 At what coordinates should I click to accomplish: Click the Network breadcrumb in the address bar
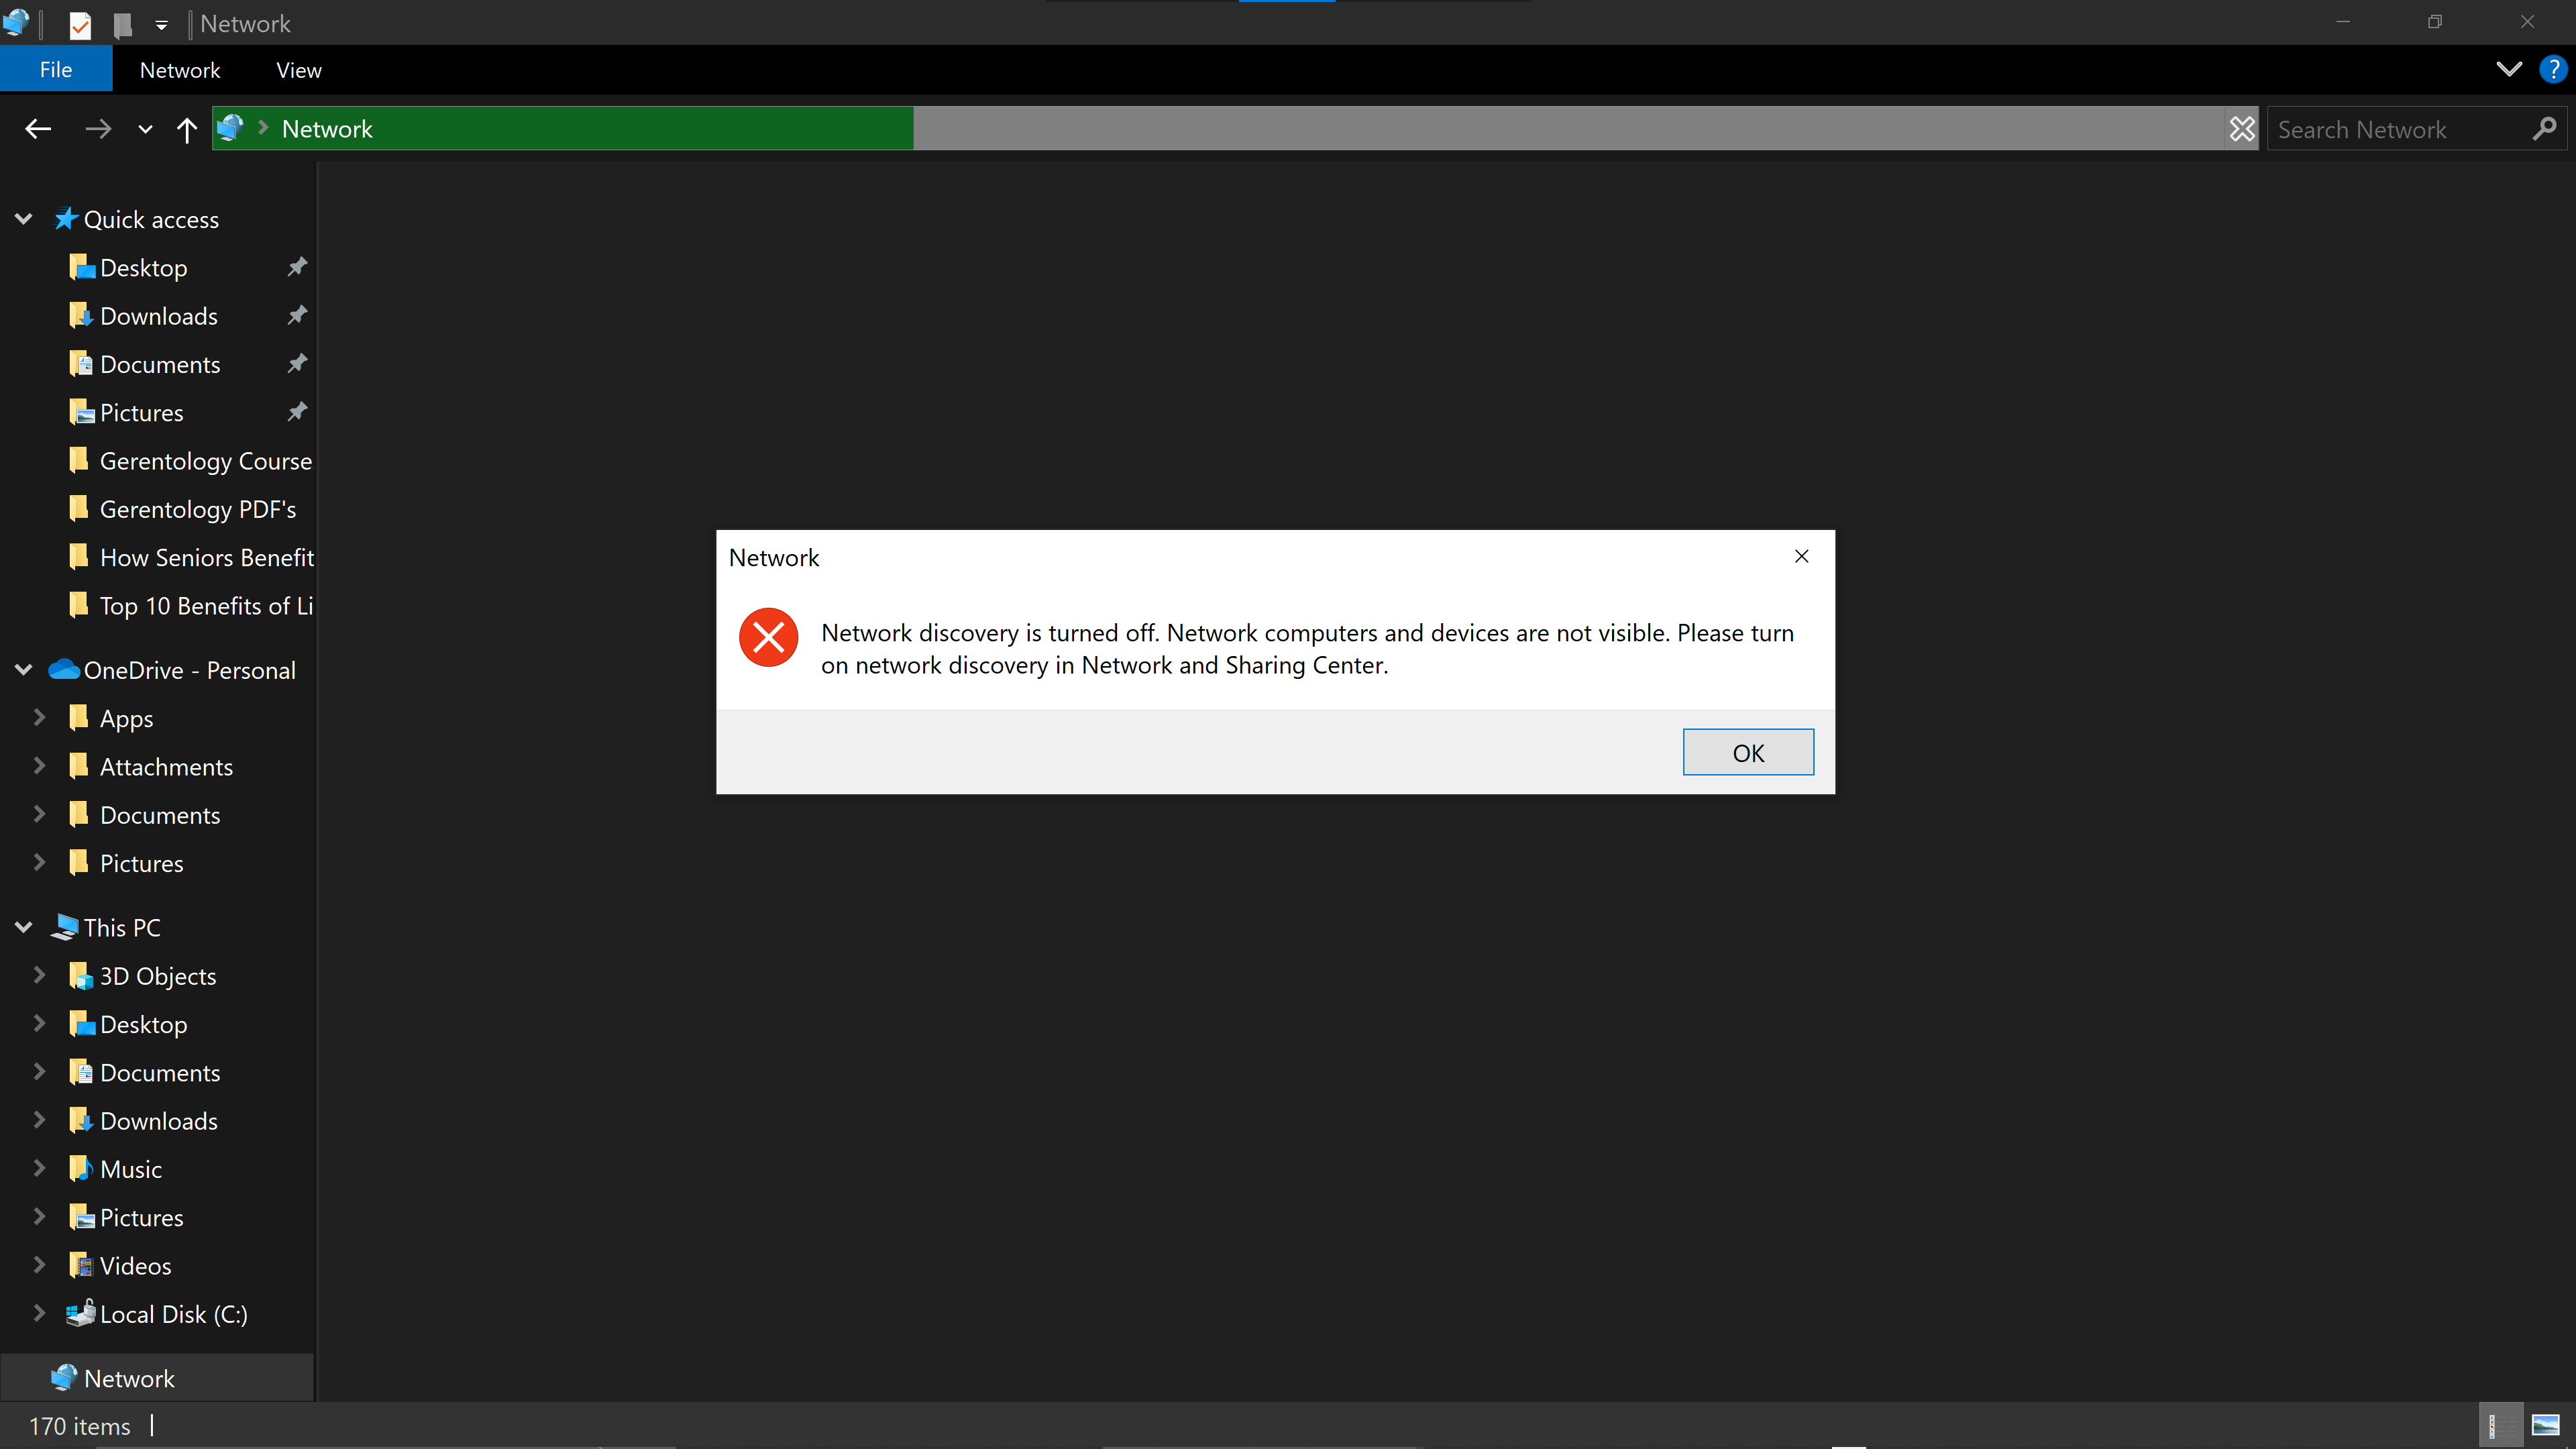coord(326,129)
